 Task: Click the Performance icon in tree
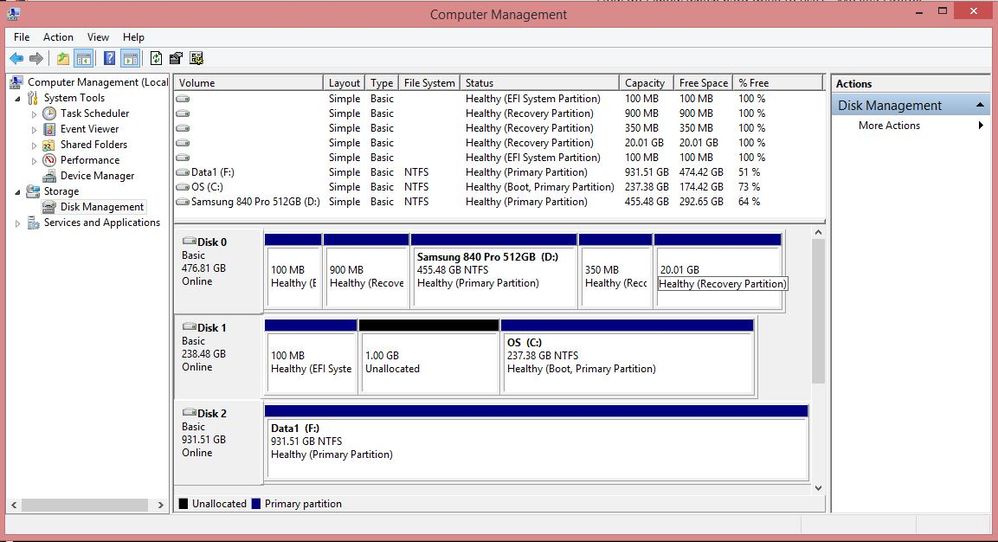[50, 160]
